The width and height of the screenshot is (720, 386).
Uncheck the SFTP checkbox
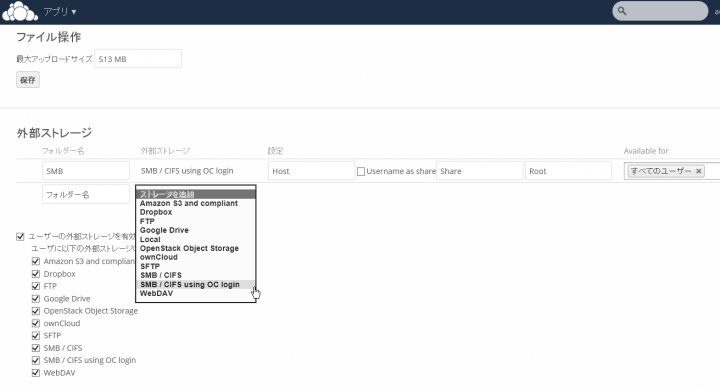click(36, 336)
